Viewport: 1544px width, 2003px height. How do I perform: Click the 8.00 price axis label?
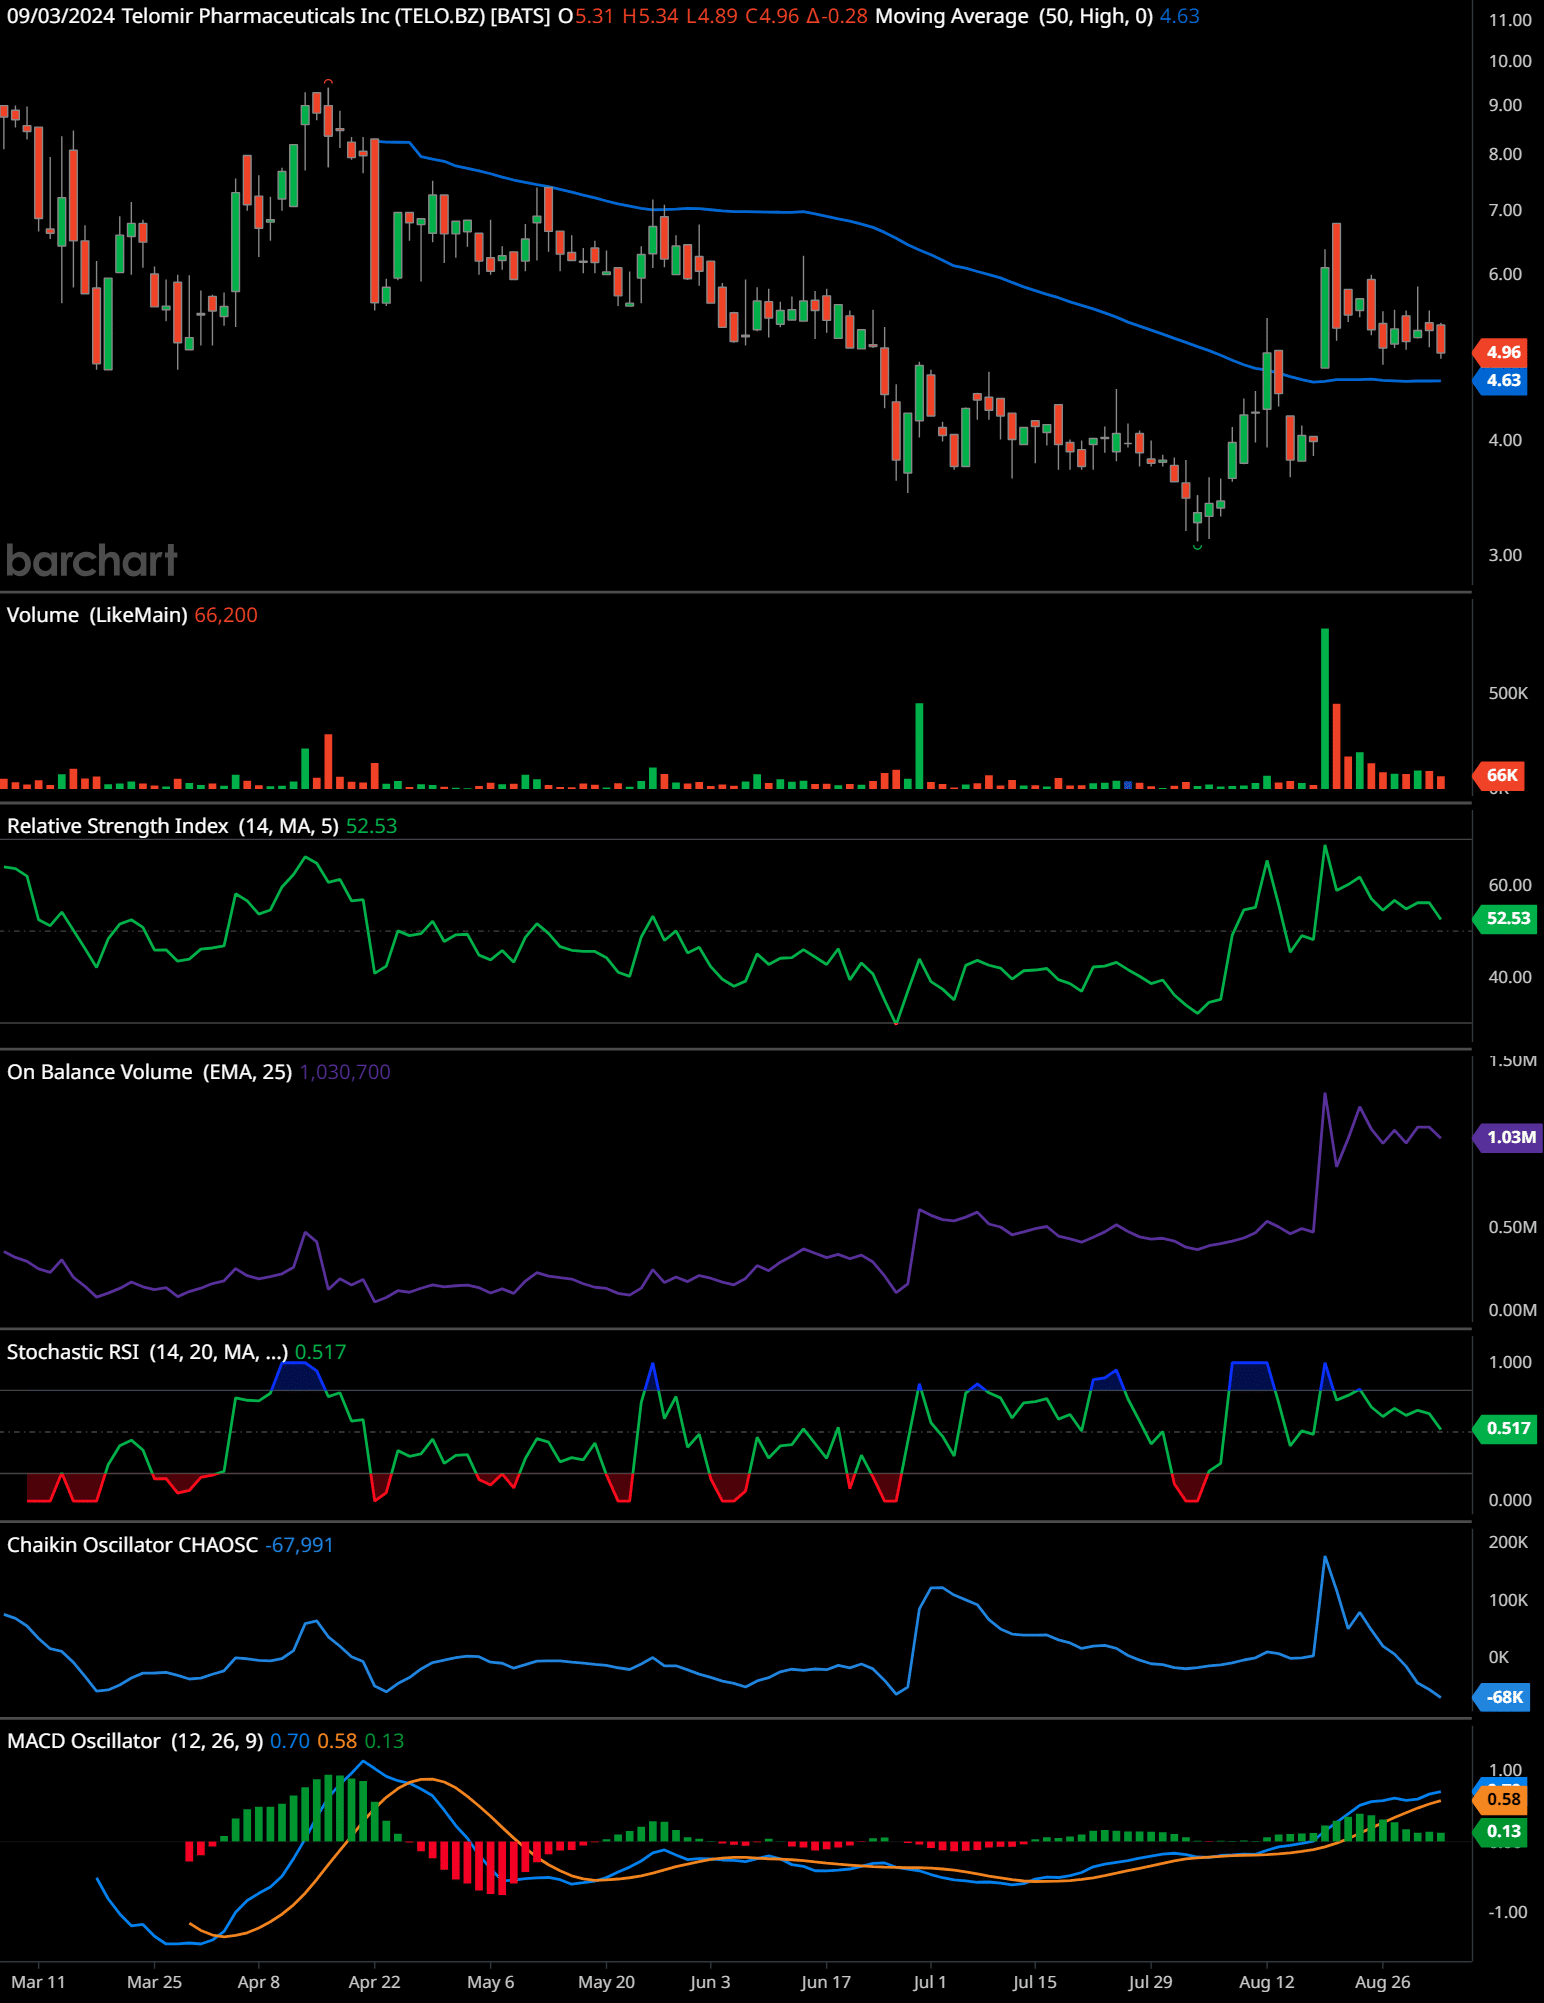pos(1505,154)
